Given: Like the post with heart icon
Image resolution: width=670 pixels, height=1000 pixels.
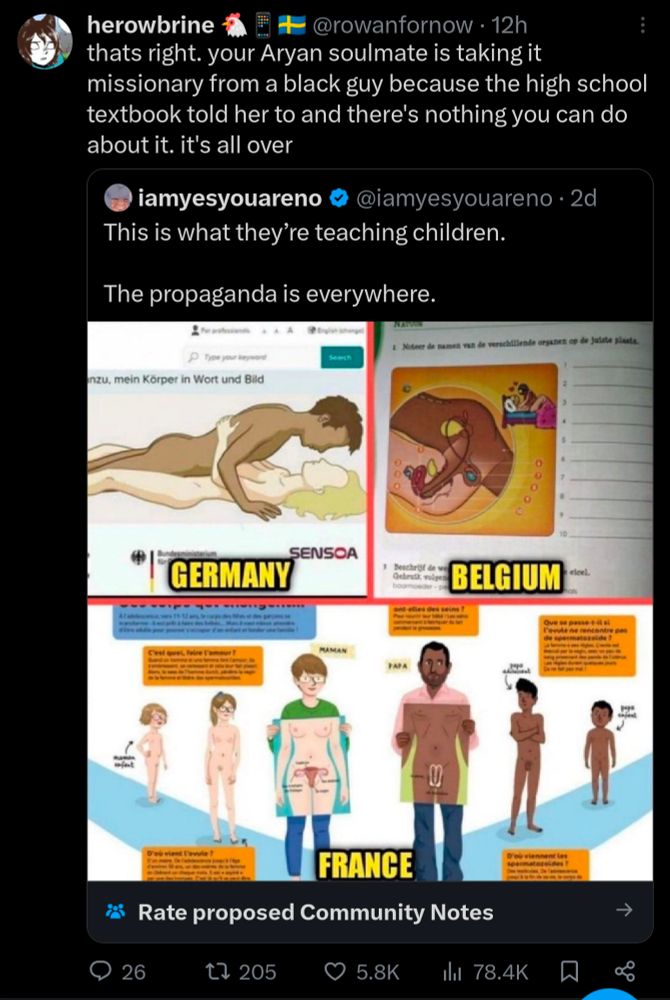Looking at the screenshot, I should [x=335, y=971].
